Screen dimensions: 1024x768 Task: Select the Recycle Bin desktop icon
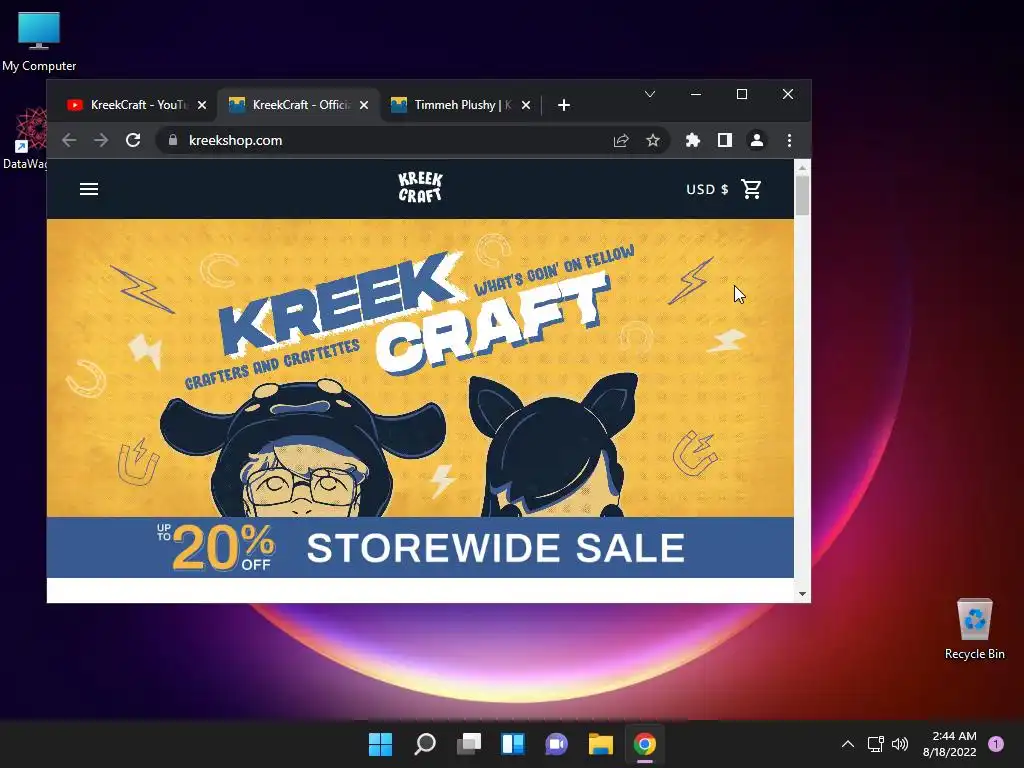pos(975,630)
